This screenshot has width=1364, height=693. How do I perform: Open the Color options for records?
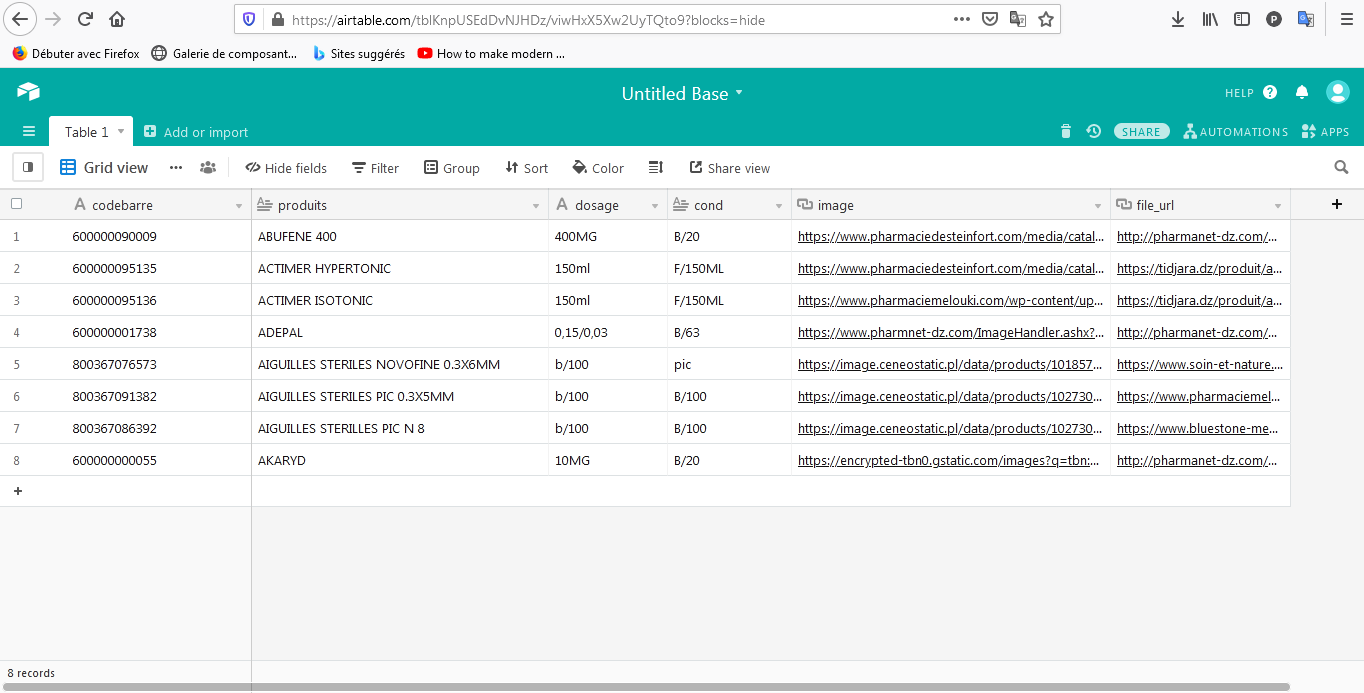coord(598,168)
